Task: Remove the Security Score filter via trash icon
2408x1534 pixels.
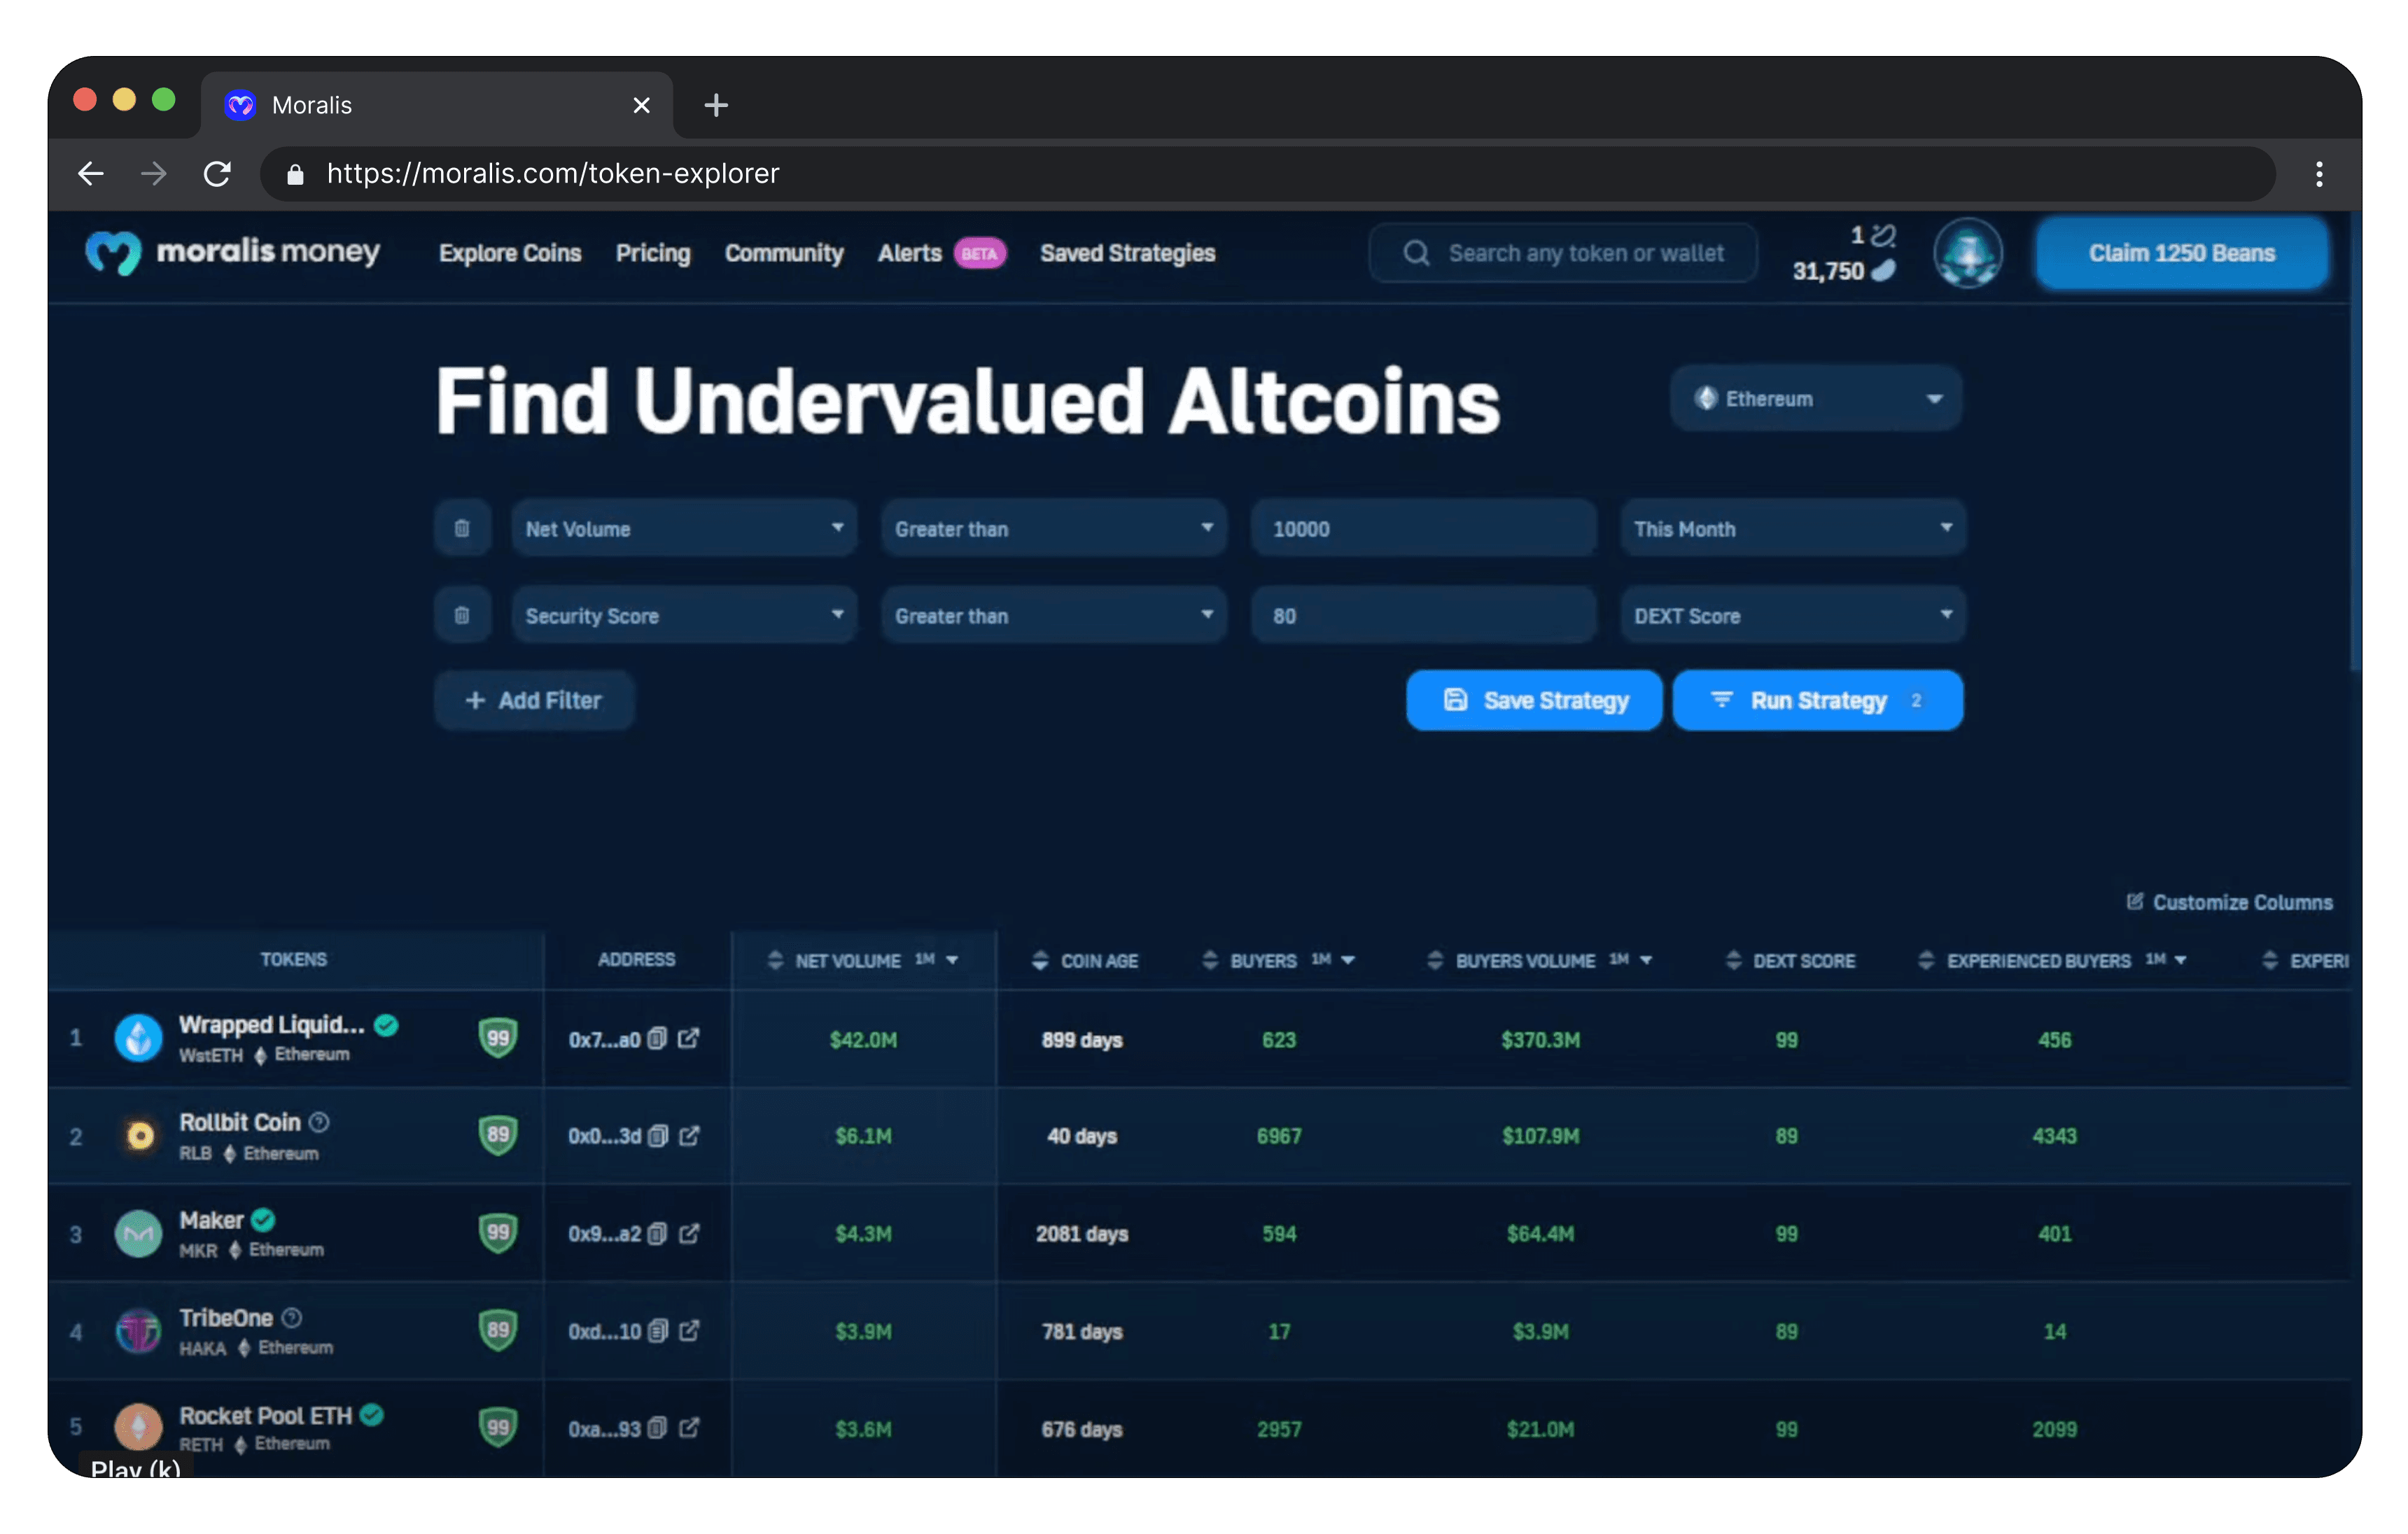Action: pos(462,615)
